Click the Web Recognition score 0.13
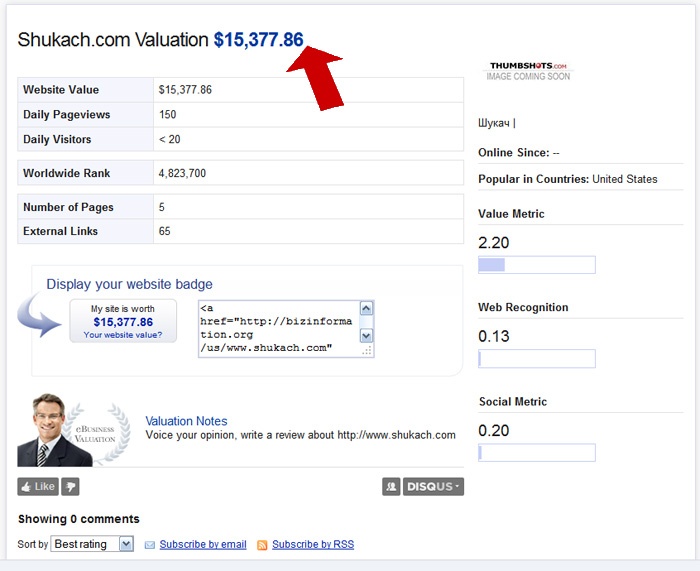The image size is (700, 571). coord(493,336)
